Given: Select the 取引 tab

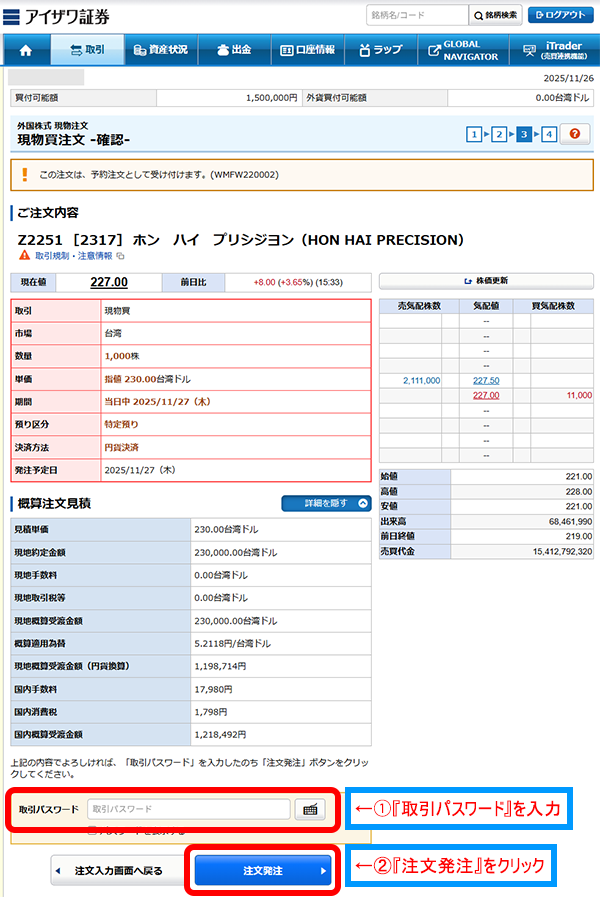Looking at the screenshot, I should click(x=88, y=50).
